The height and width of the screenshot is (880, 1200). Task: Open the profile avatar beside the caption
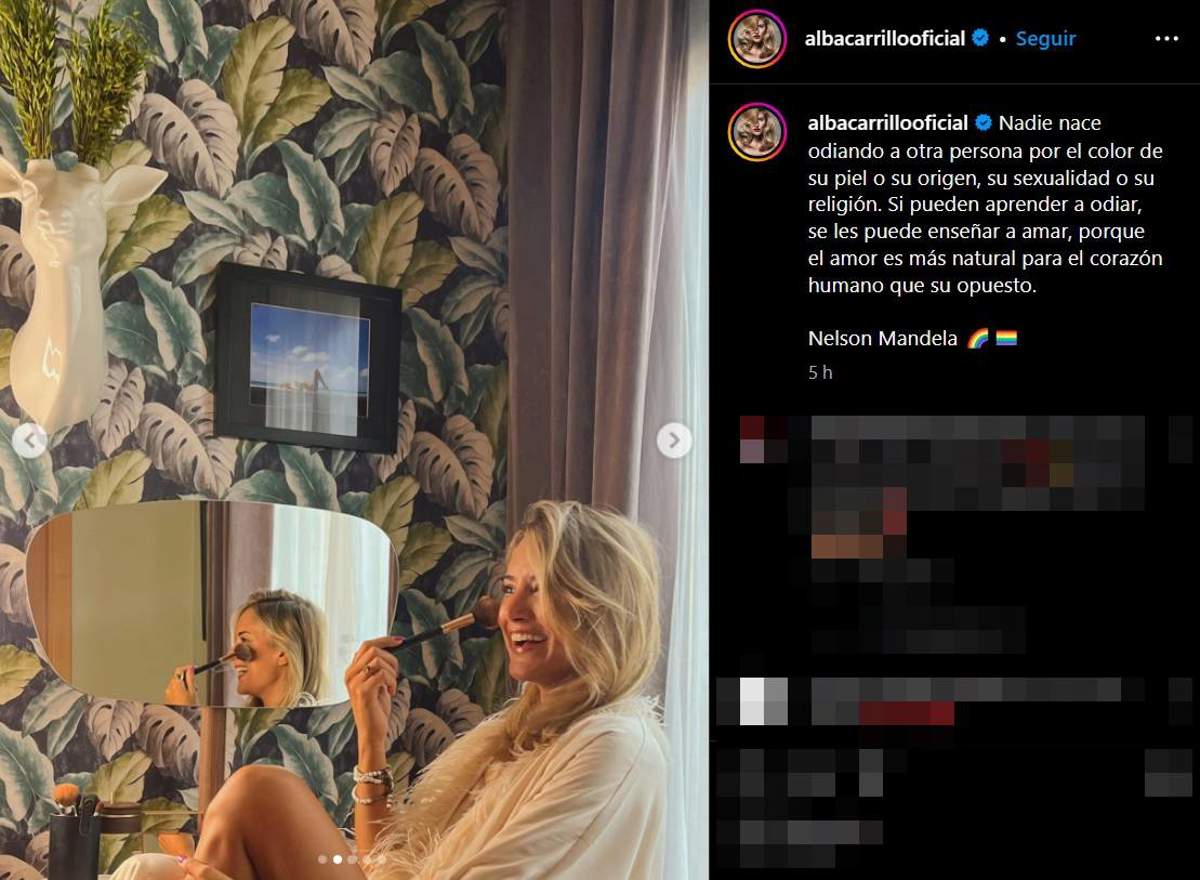[x=757, y=132]
